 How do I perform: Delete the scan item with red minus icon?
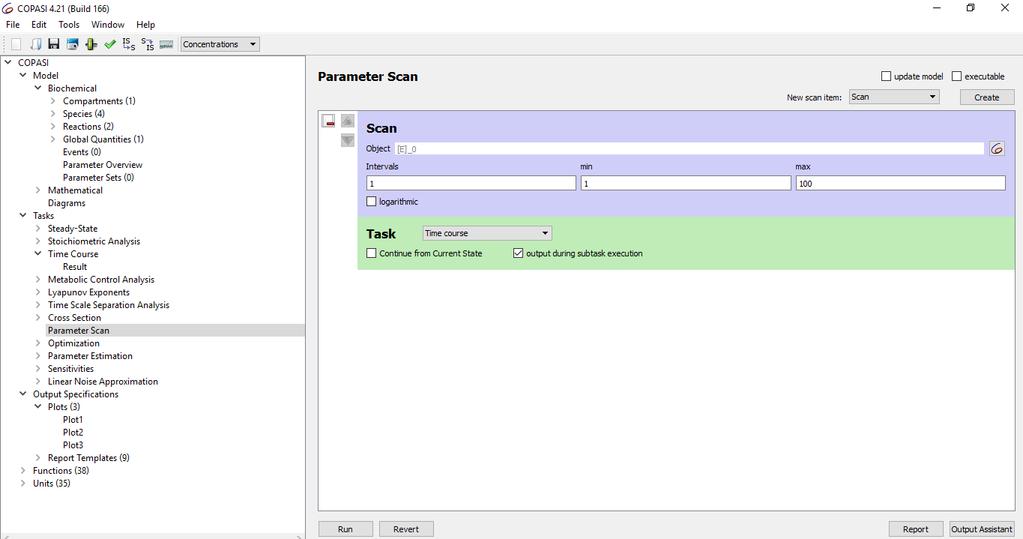click(x=328, y=121)
